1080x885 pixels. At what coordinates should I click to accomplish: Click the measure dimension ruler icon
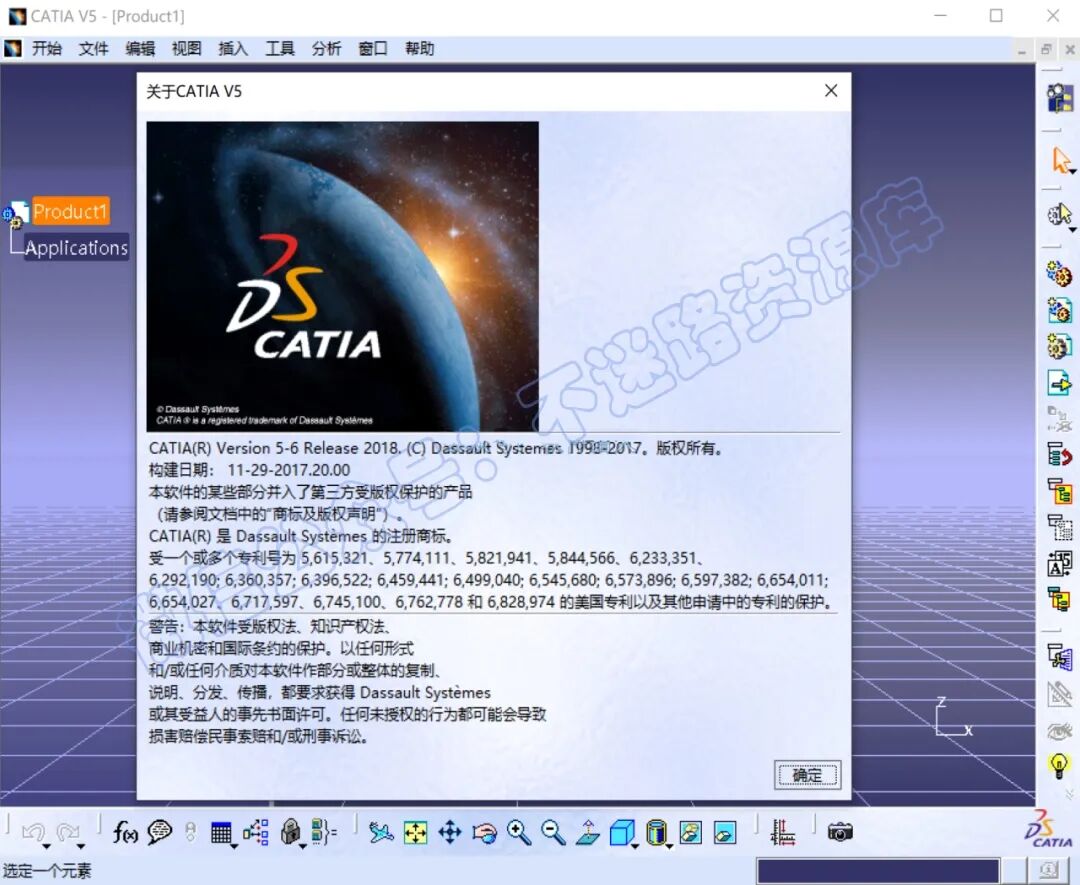tap(783, 833)
